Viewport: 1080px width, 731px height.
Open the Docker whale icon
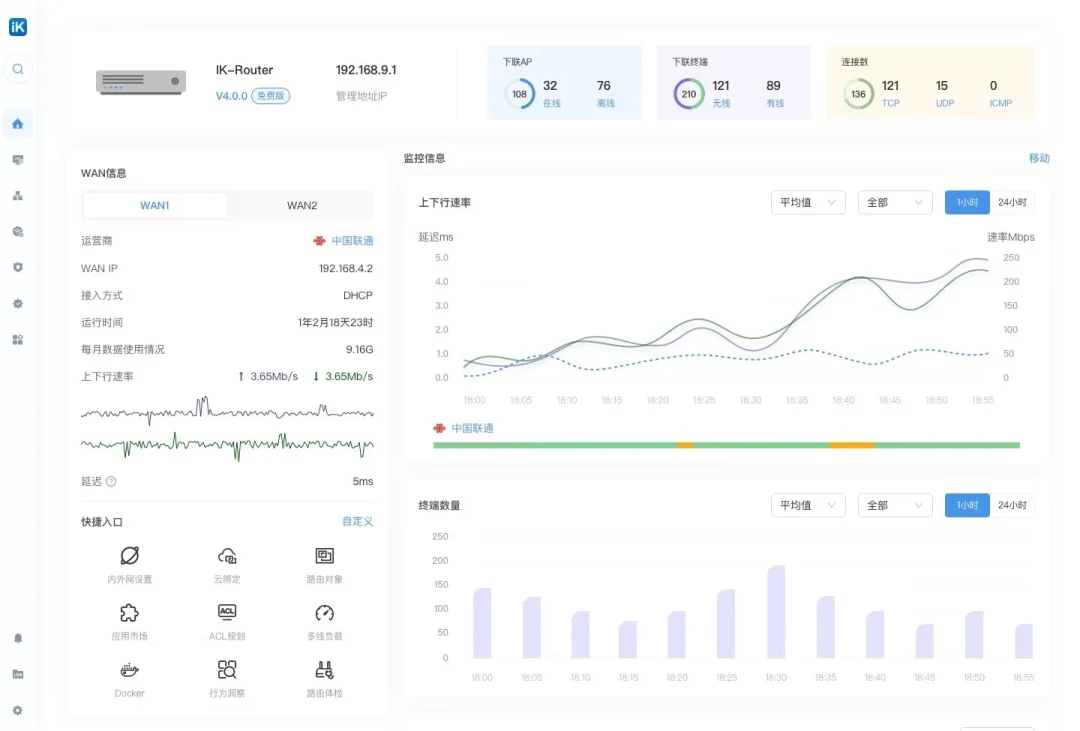[x=129, y=670]
